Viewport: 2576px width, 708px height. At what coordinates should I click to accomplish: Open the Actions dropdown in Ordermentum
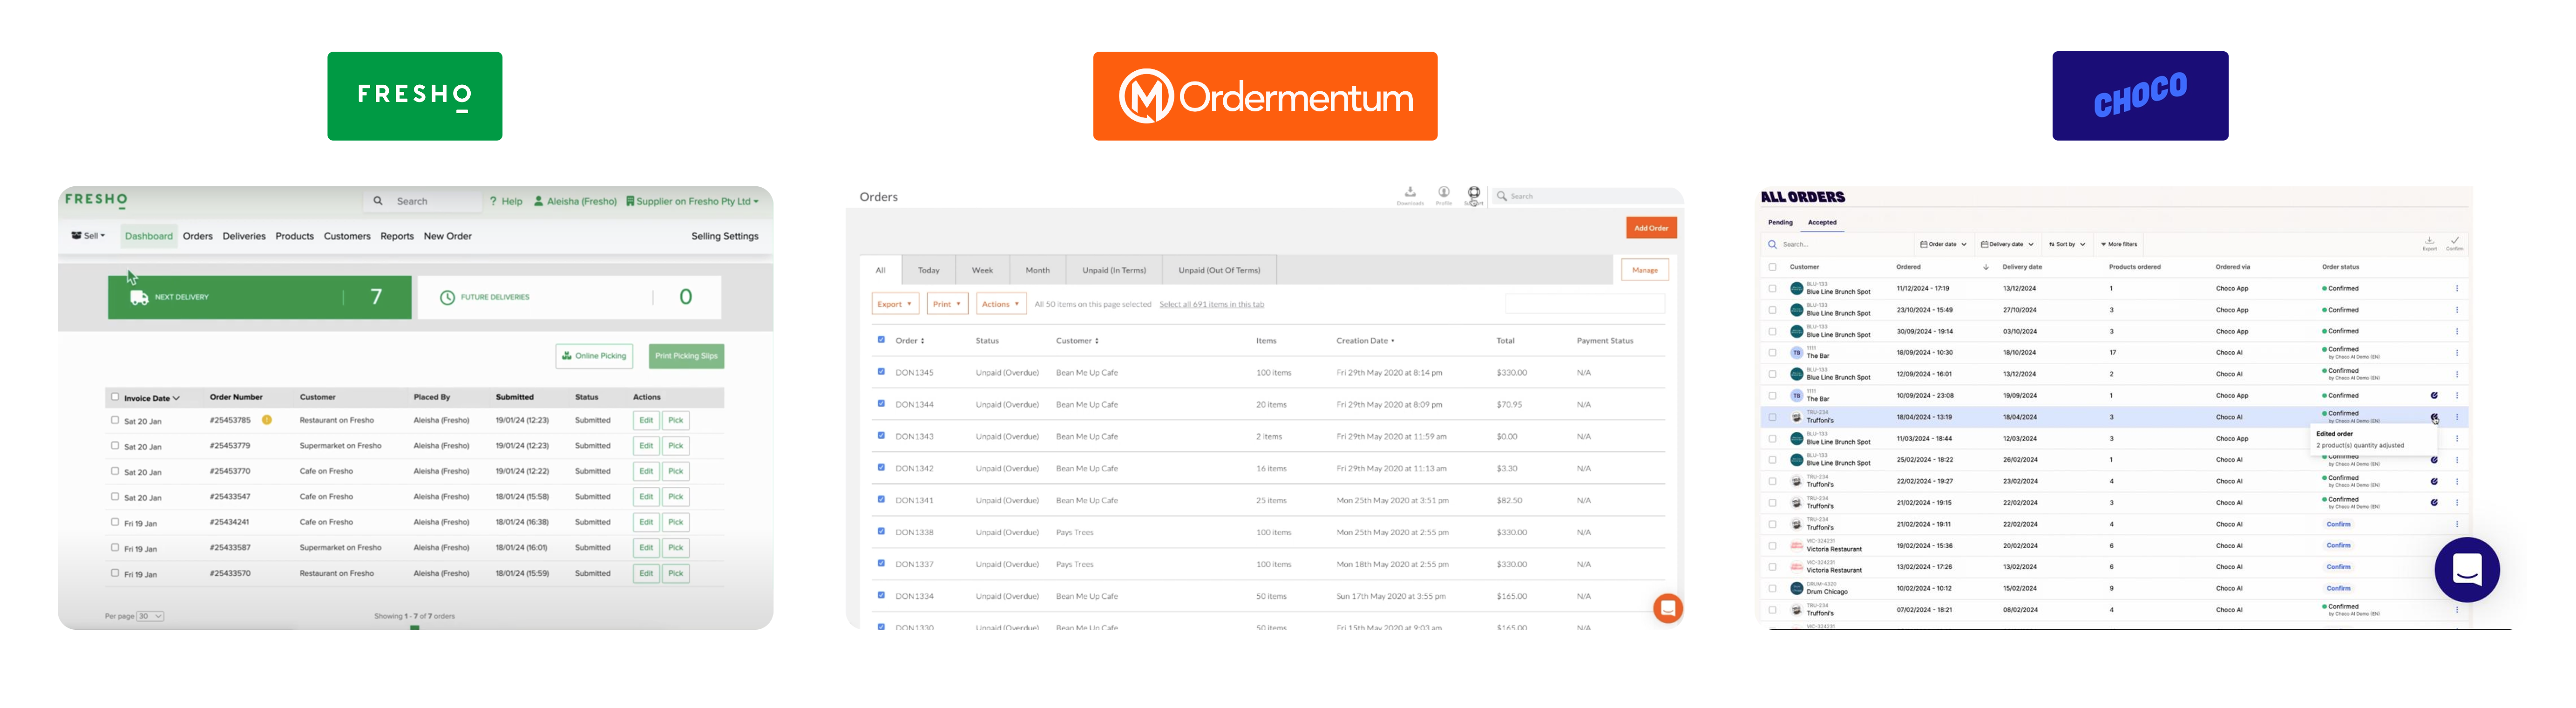coord(1001,304)
